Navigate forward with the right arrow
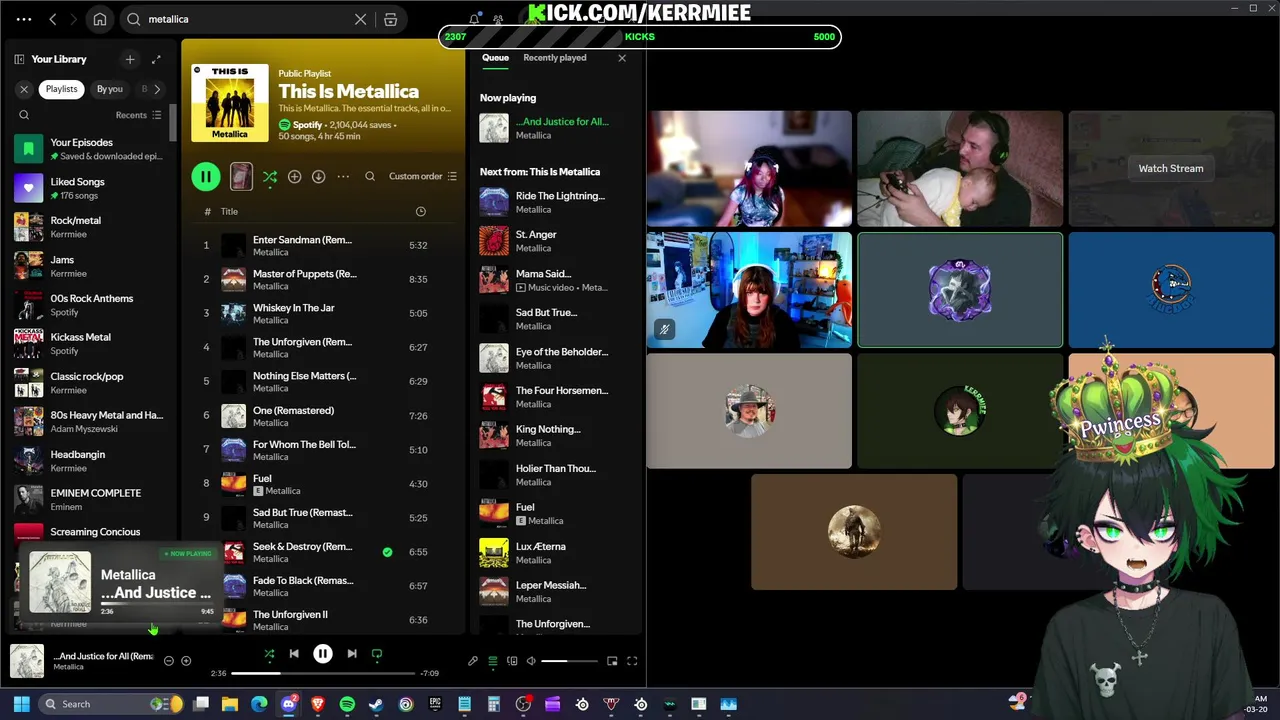The width and height of the screenshot is (1280, 720). pos(75,19)
